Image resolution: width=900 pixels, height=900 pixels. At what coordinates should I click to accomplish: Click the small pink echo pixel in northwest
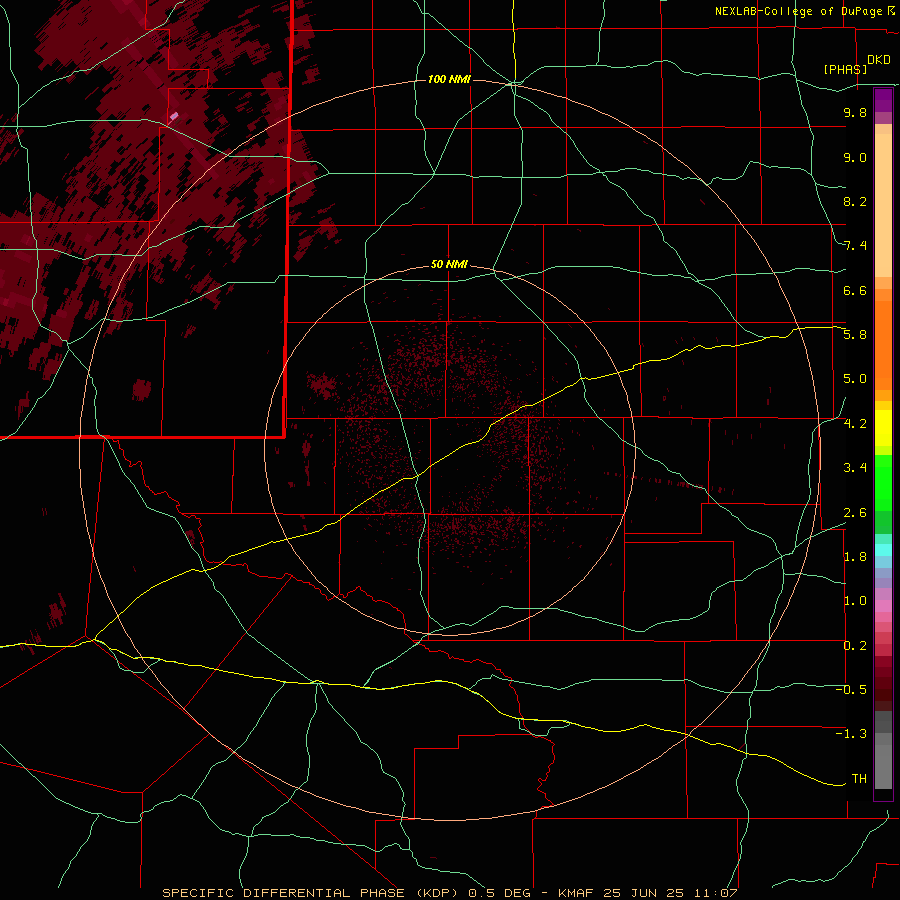pyautogui.click(x=174, y=117)
